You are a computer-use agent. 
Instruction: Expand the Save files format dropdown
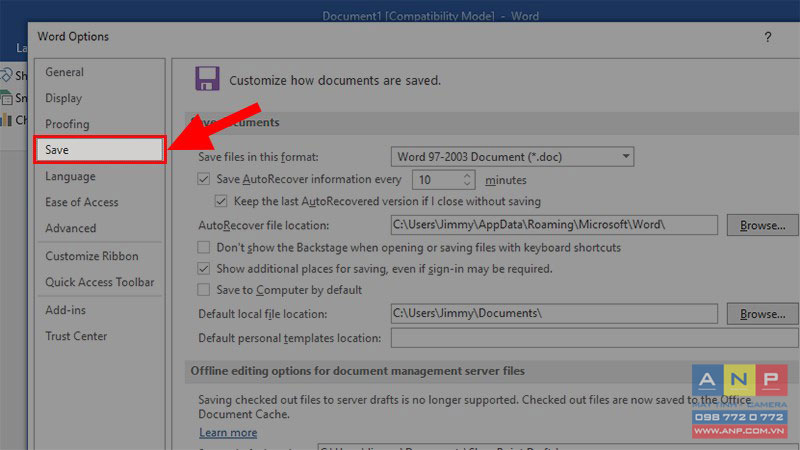pos(626,157)
